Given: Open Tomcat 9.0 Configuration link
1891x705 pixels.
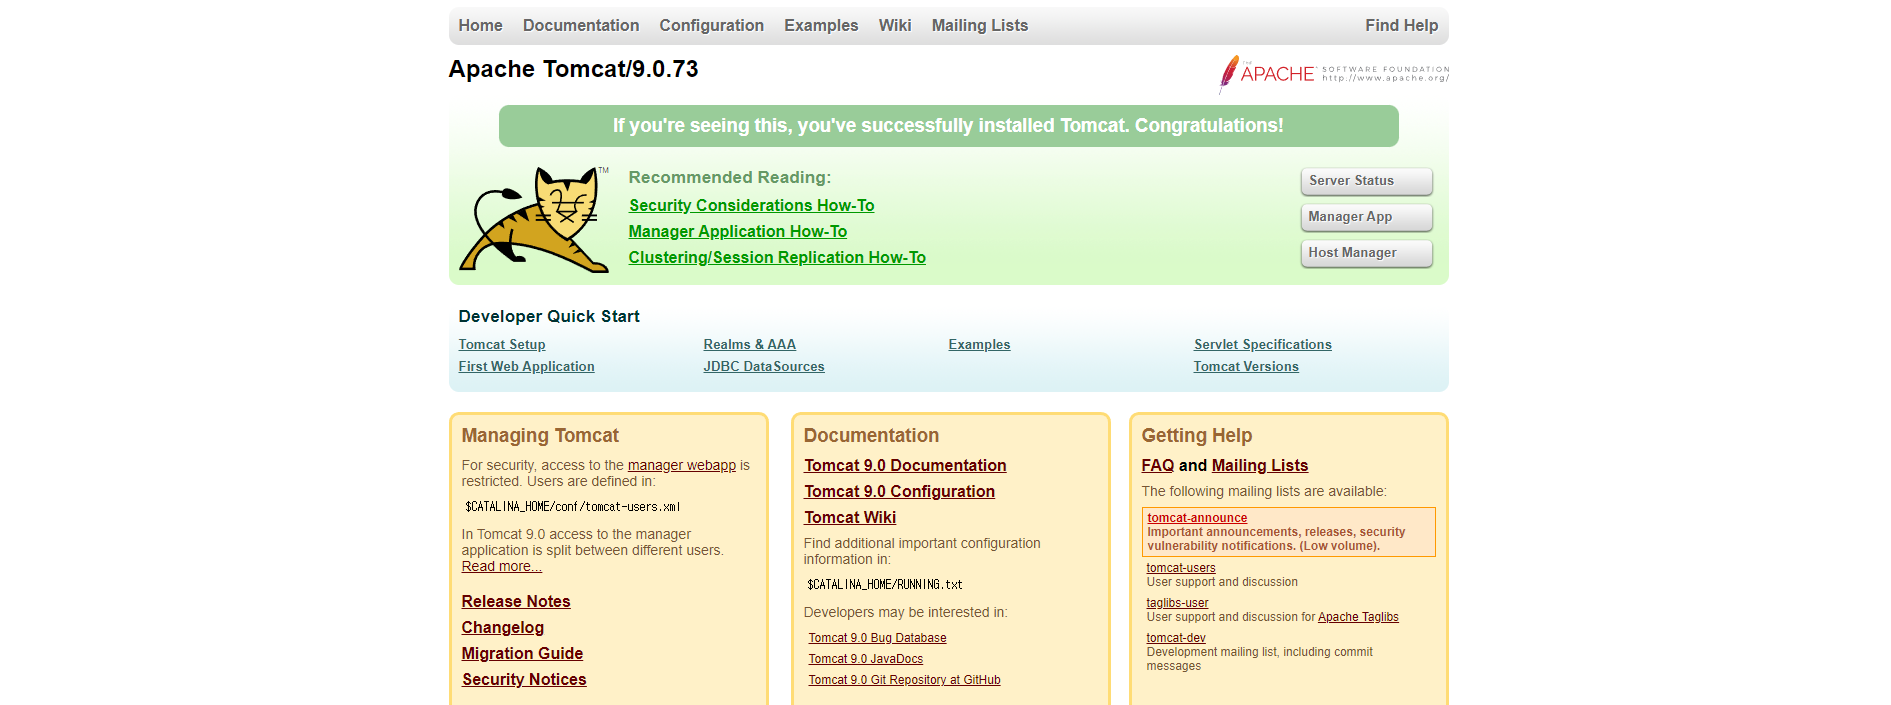Looking at the screenshot, I should (899, 491).
